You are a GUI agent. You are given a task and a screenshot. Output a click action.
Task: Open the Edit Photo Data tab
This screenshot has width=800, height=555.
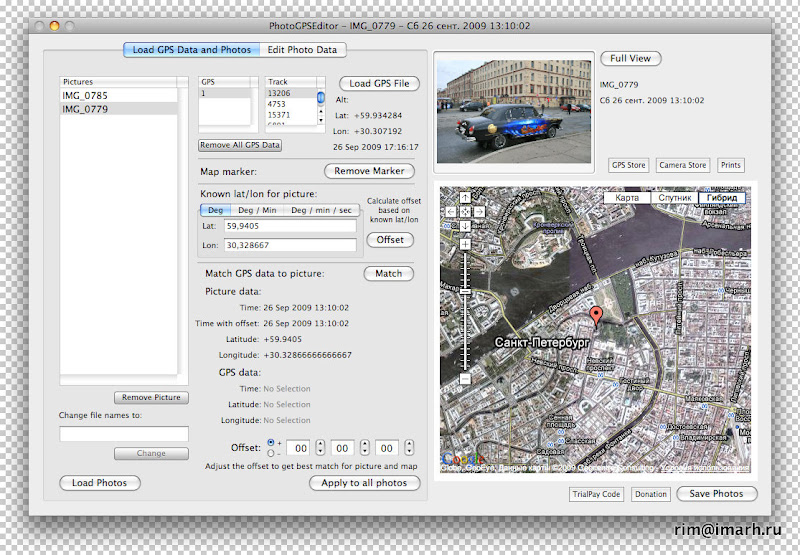(302, 50)
